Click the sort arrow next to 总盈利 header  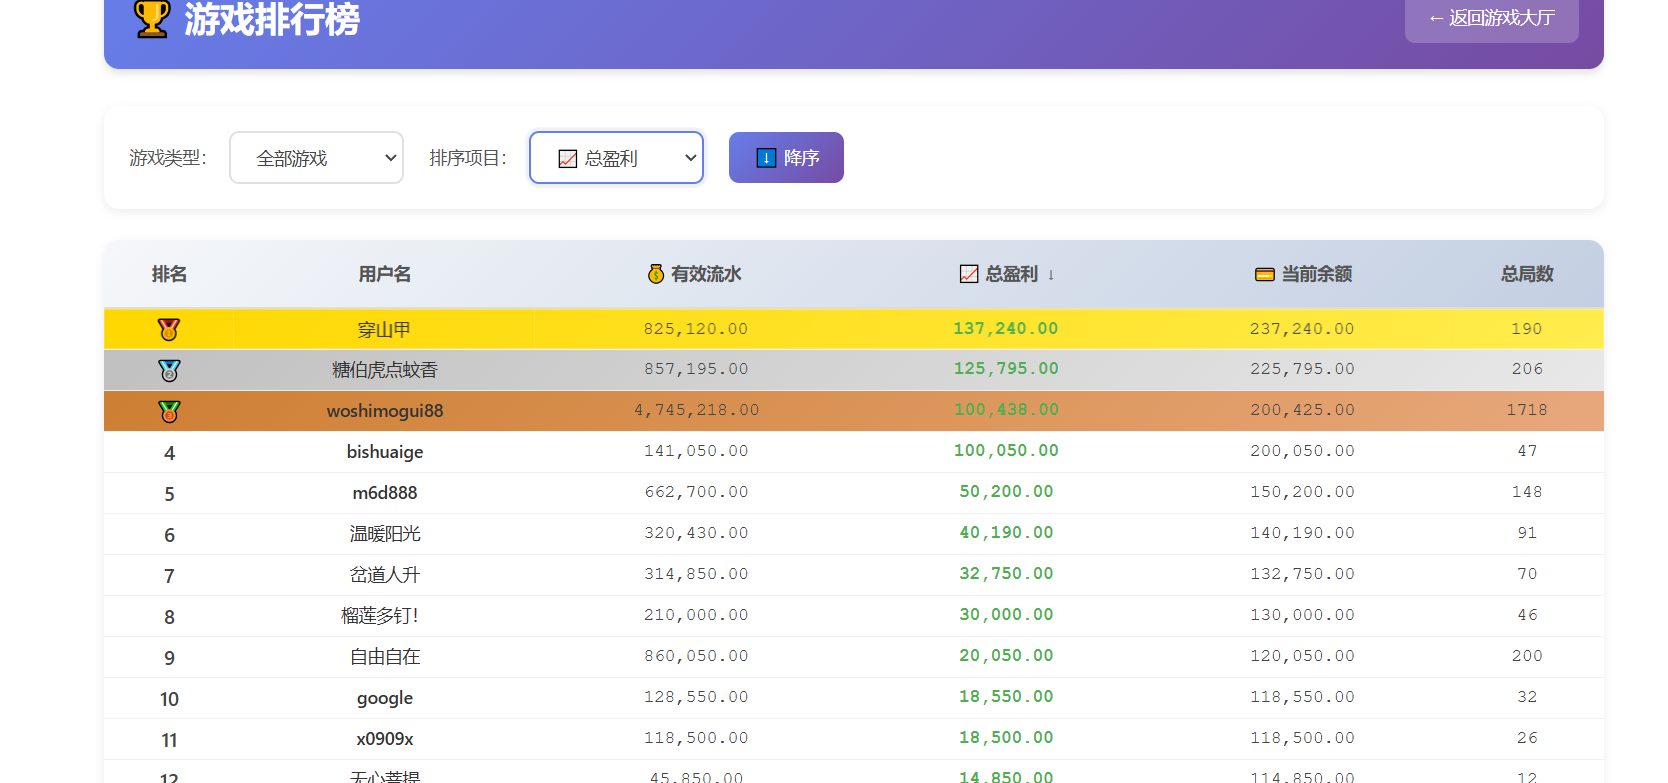tap(1051, 275)
